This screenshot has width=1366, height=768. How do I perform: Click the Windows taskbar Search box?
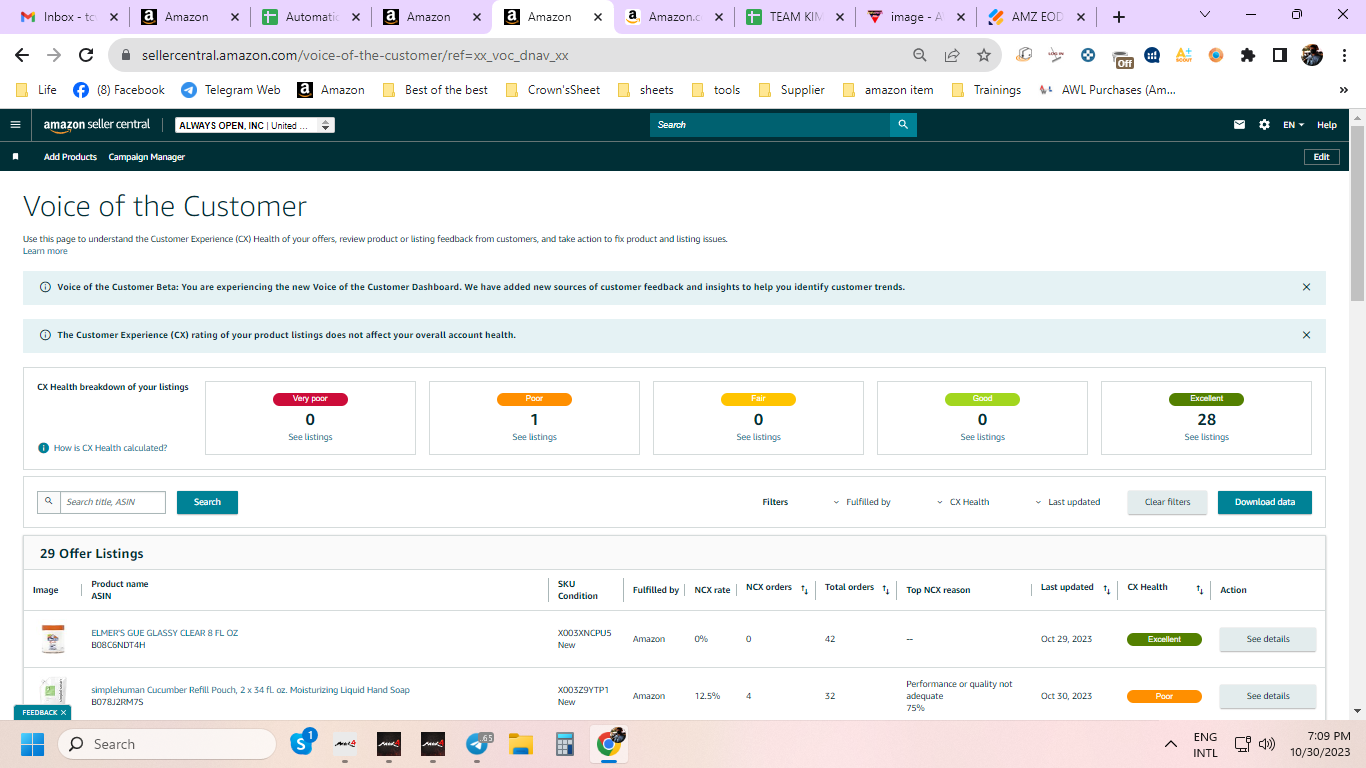pos(166,744)
